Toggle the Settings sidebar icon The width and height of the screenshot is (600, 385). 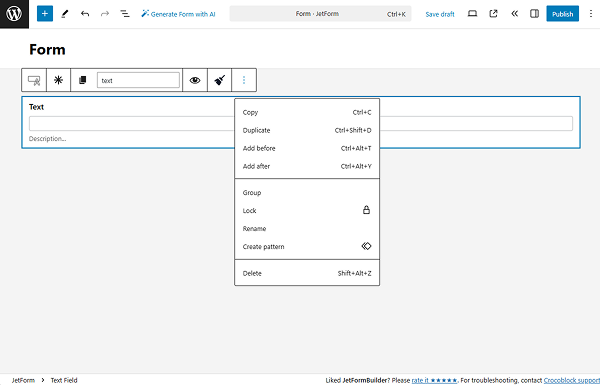(535, 14)
